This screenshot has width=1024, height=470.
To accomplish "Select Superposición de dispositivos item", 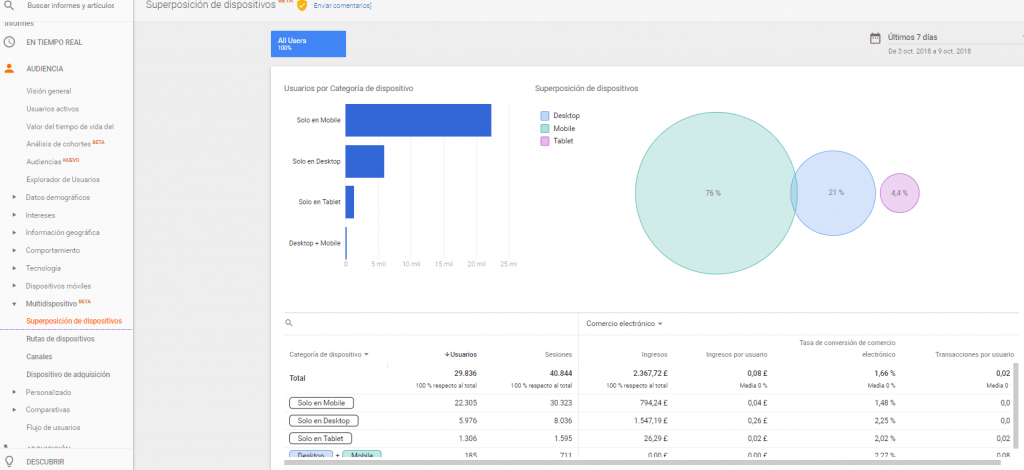I will [x=74, y=321].
